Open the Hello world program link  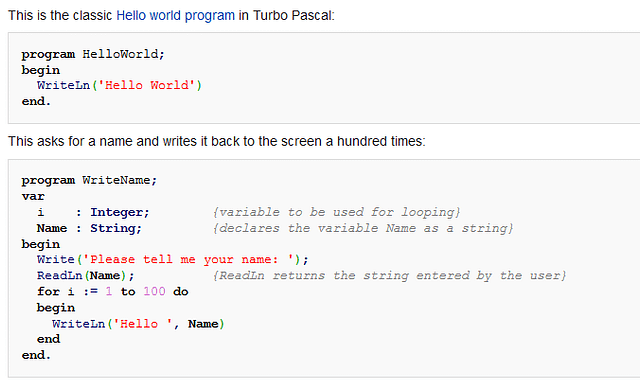[176, 16]
